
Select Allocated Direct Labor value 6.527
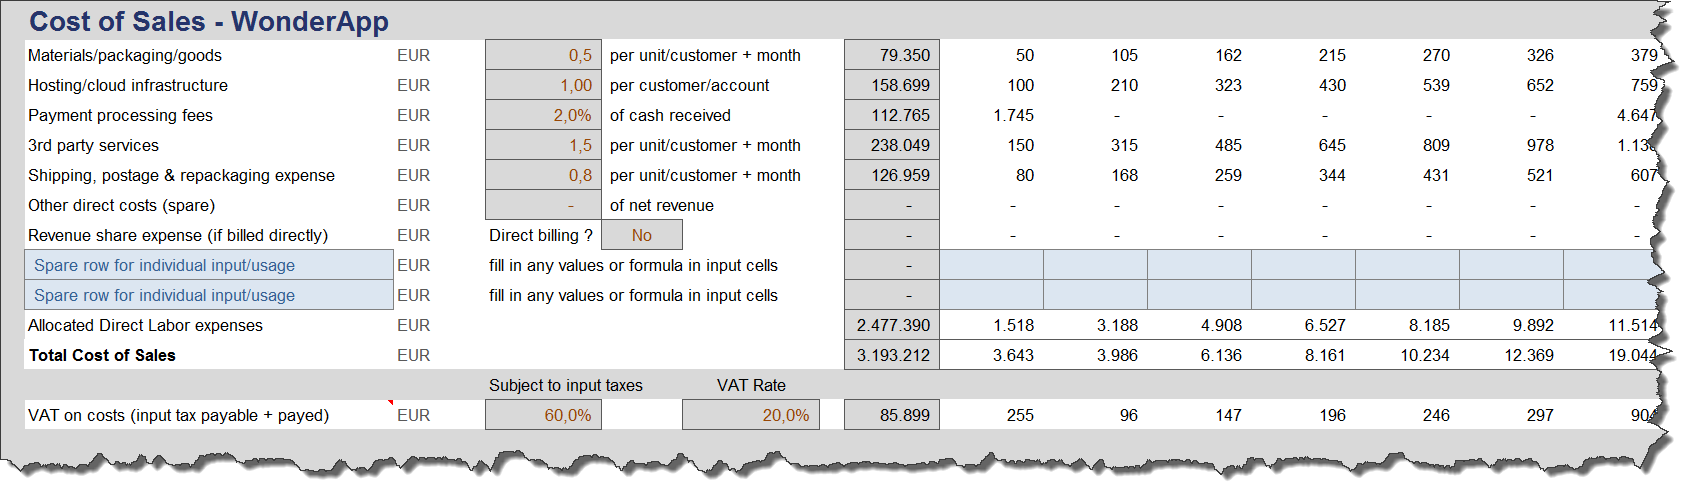tap(1326, 326)
